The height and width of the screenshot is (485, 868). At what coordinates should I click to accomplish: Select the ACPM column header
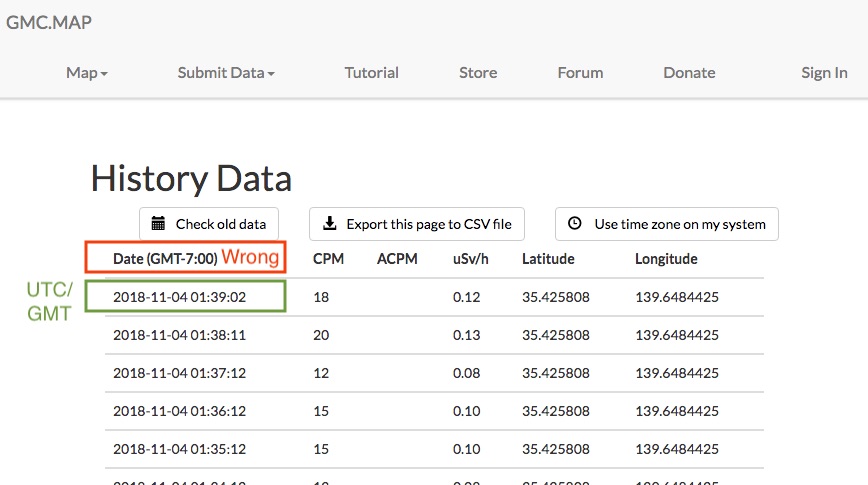397,259
